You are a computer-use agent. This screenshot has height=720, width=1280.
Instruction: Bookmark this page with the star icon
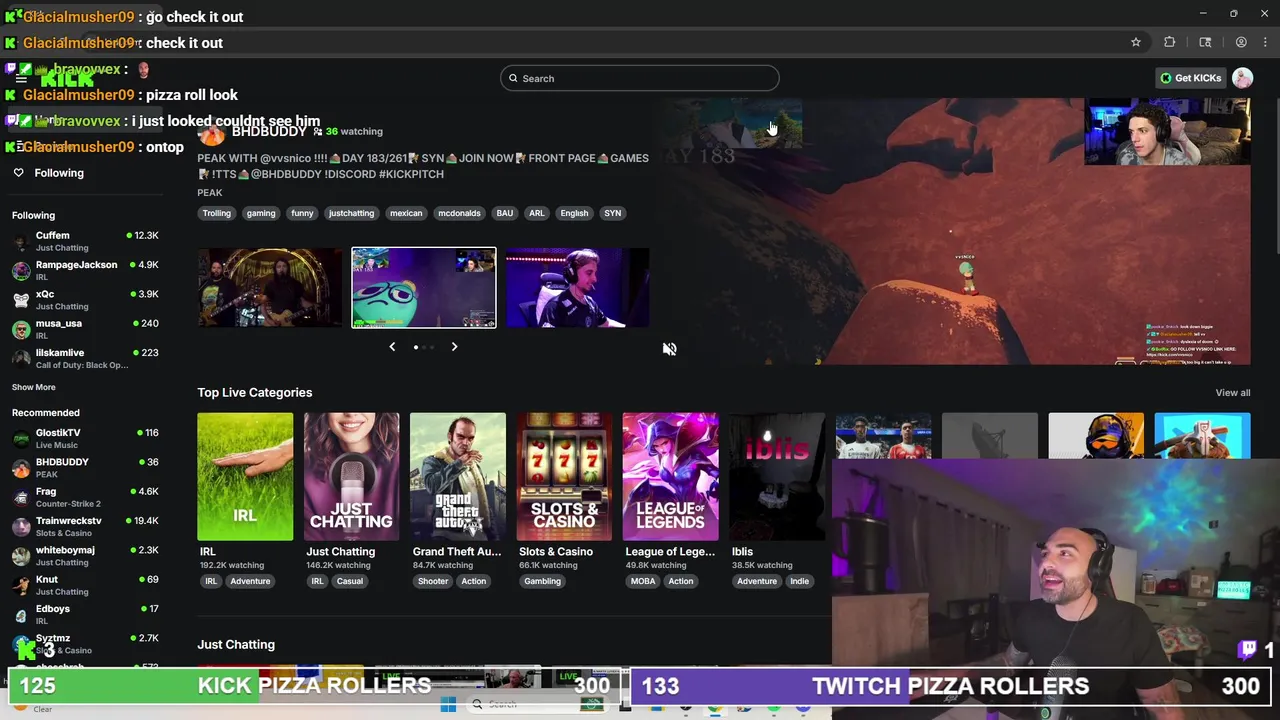[x=1136, y=42]
